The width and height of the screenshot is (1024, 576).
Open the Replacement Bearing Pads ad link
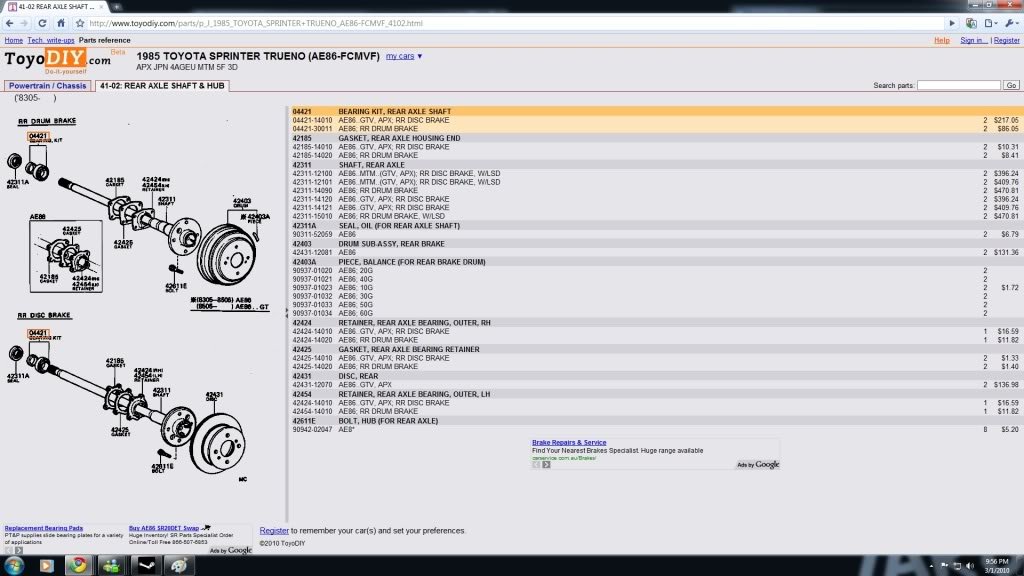[x=44, y=528]
